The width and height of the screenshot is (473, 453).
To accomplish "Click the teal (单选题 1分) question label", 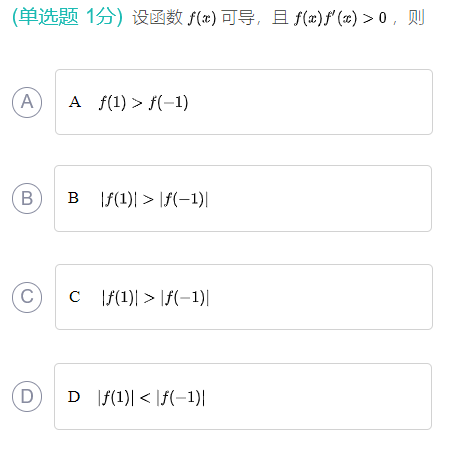I will click(67, 17).
